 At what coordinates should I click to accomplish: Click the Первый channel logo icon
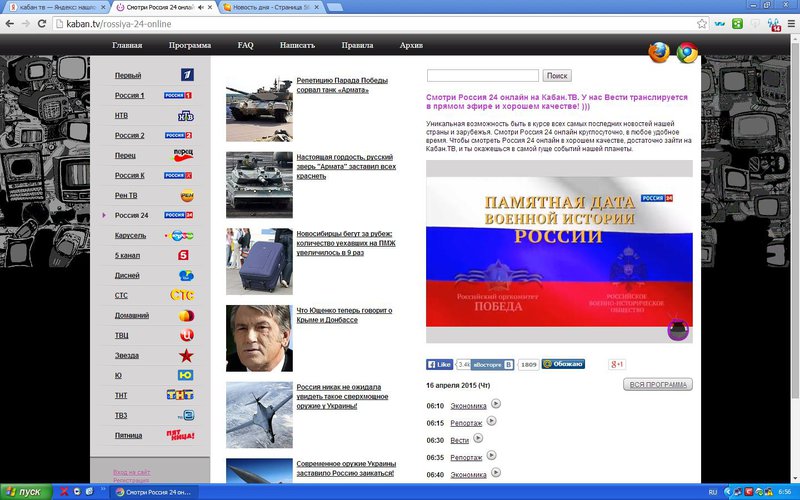(x=186, y=75)
